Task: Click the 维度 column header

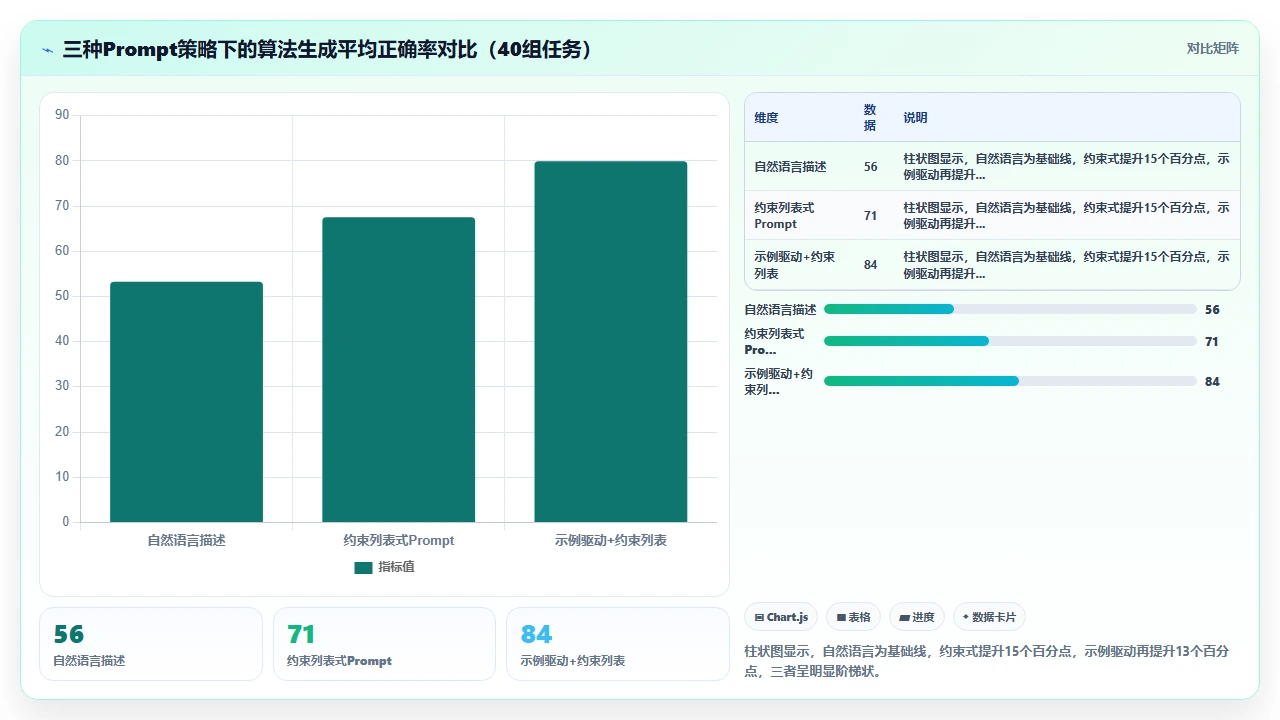Action: click(766, 117)
